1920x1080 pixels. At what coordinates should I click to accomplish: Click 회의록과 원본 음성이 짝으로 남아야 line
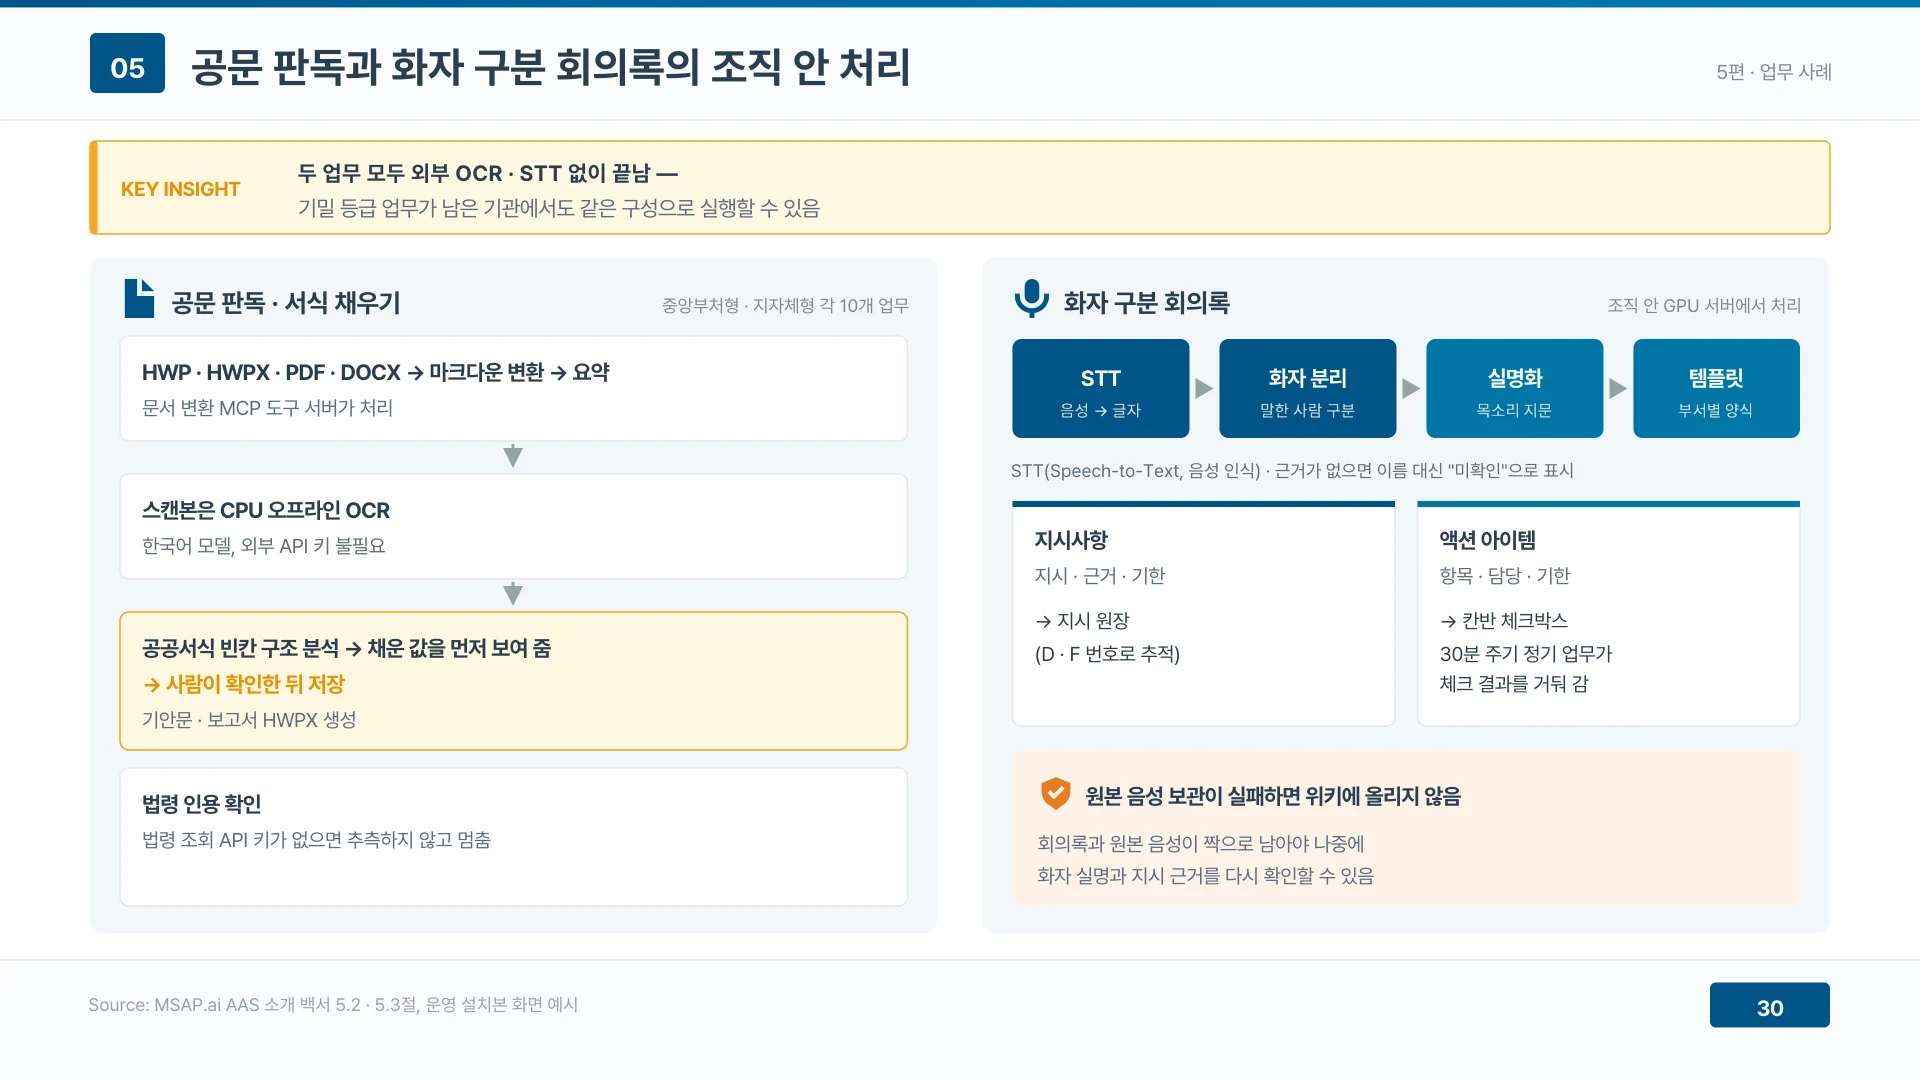(x=1200, y=843)
